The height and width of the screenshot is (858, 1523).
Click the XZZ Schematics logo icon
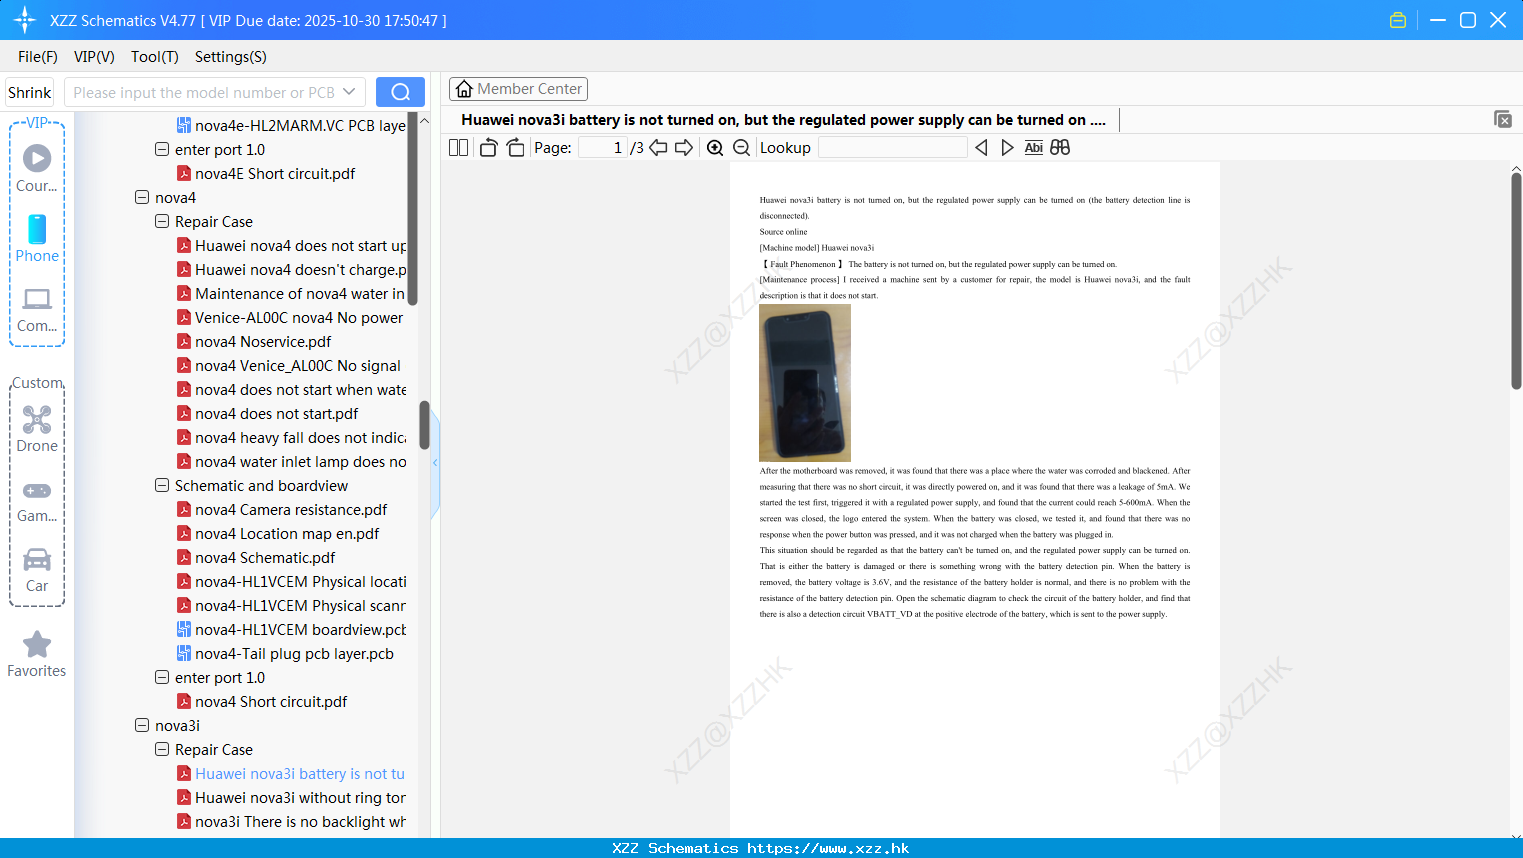click(x=25, y=20)
